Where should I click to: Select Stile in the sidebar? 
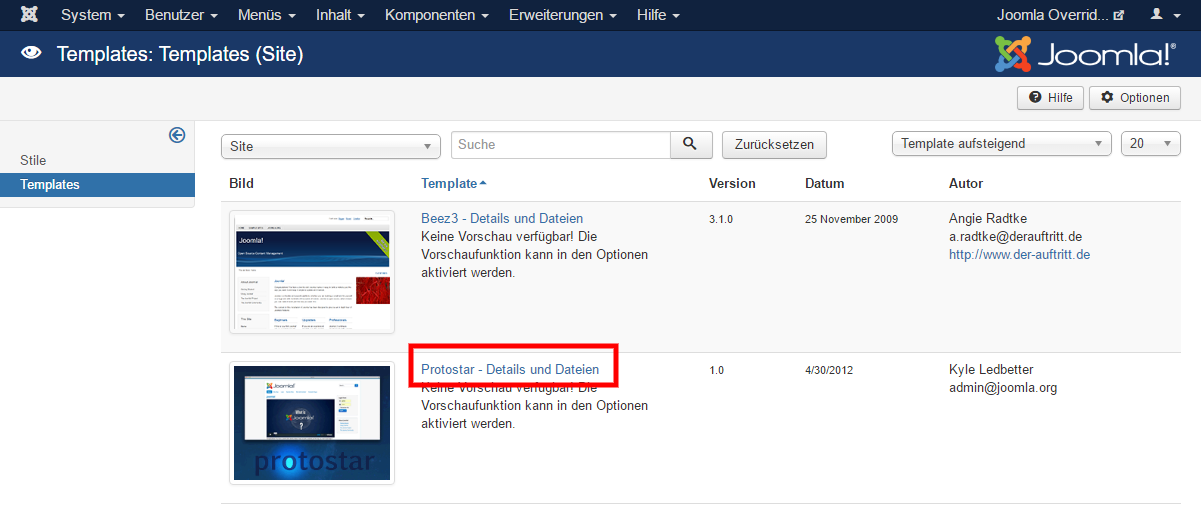click(33, 160)
